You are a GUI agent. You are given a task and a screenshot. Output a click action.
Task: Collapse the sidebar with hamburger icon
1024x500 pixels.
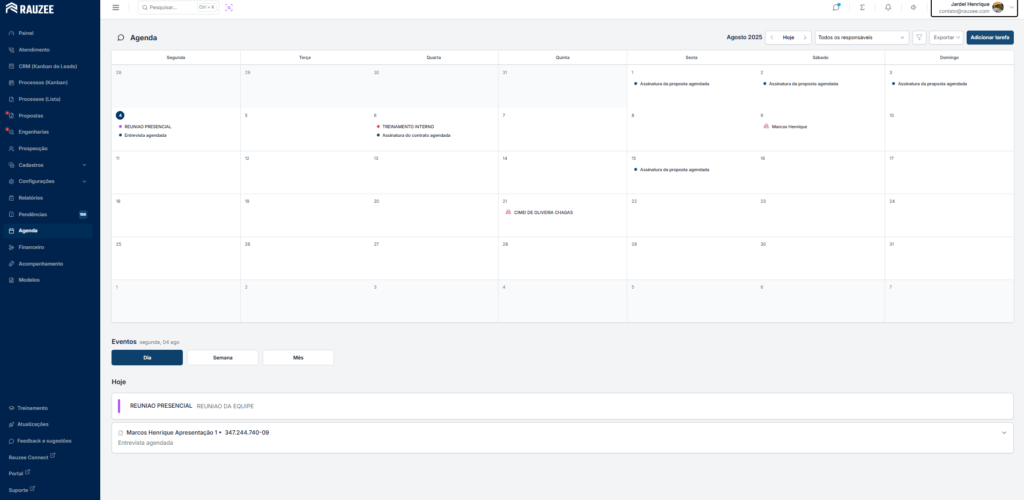[x=115, y=7]
